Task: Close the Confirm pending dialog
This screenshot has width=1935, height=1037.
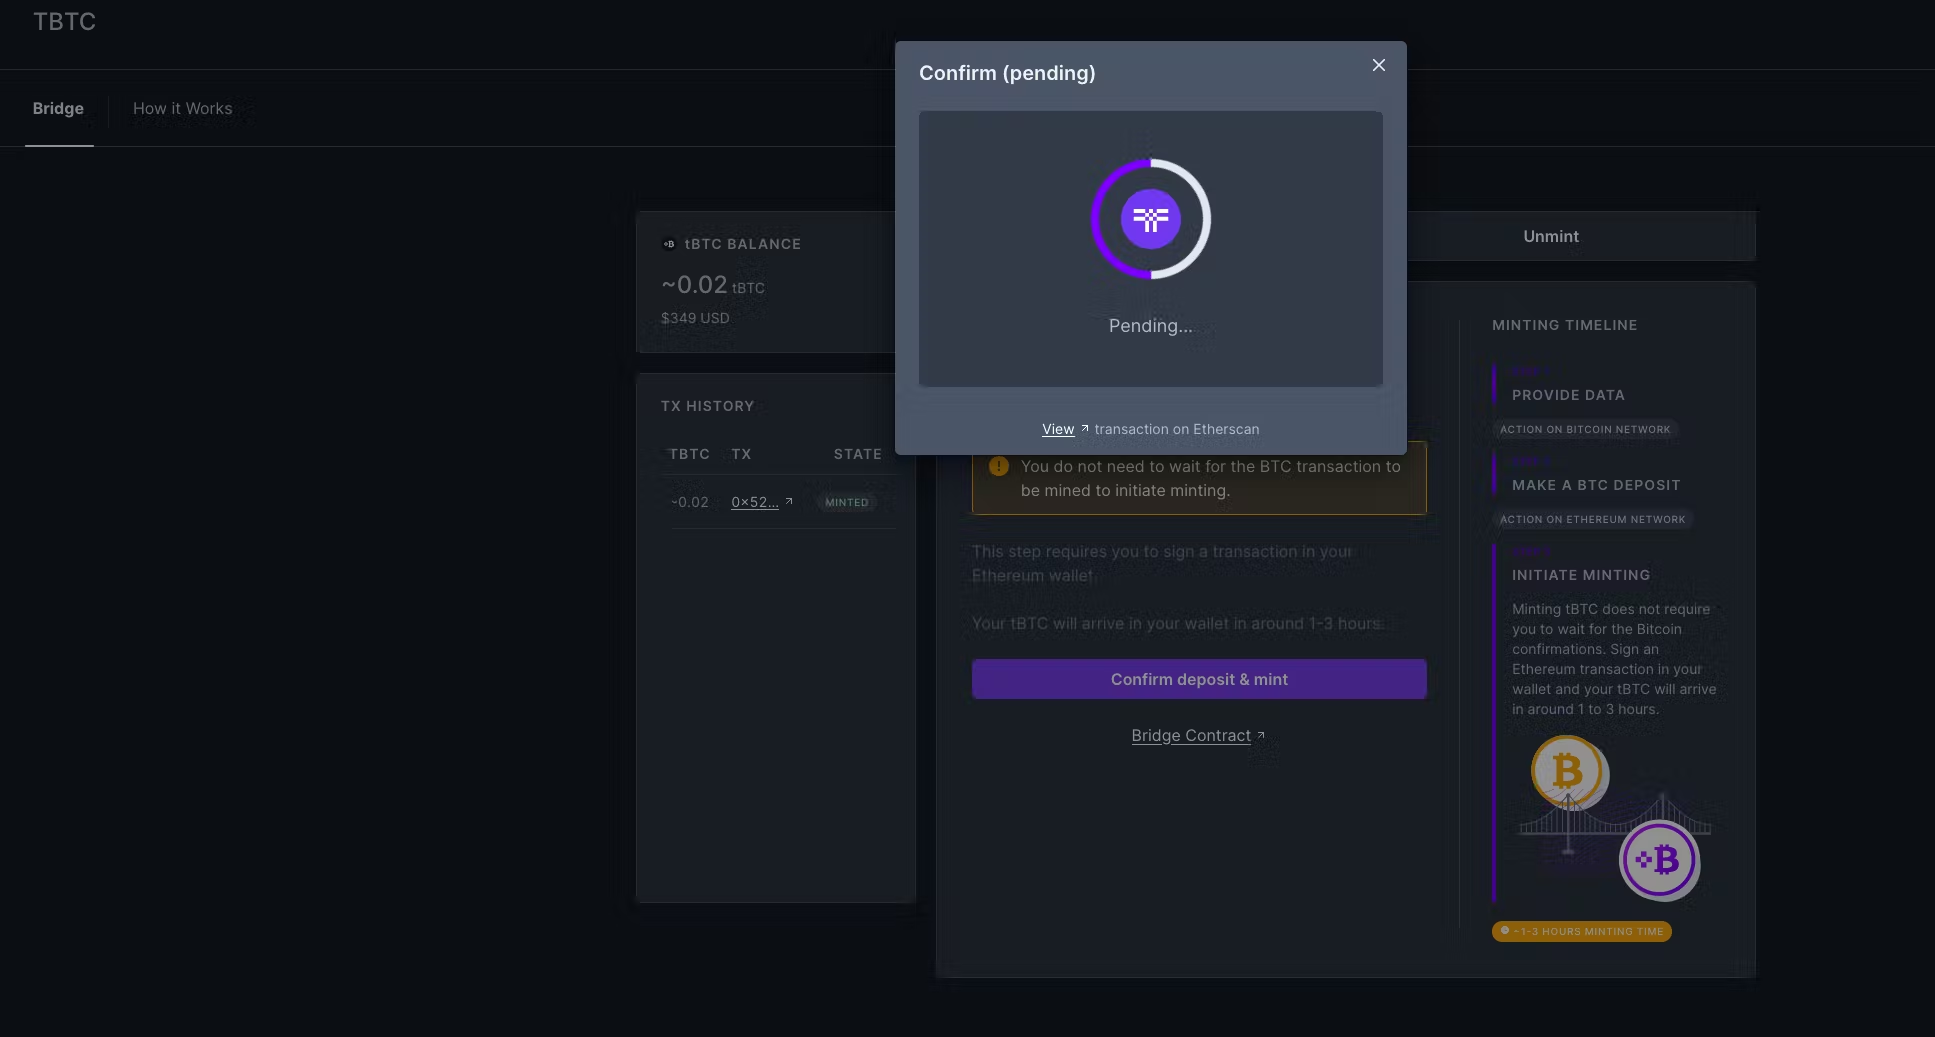Action: pos(1378,64)
